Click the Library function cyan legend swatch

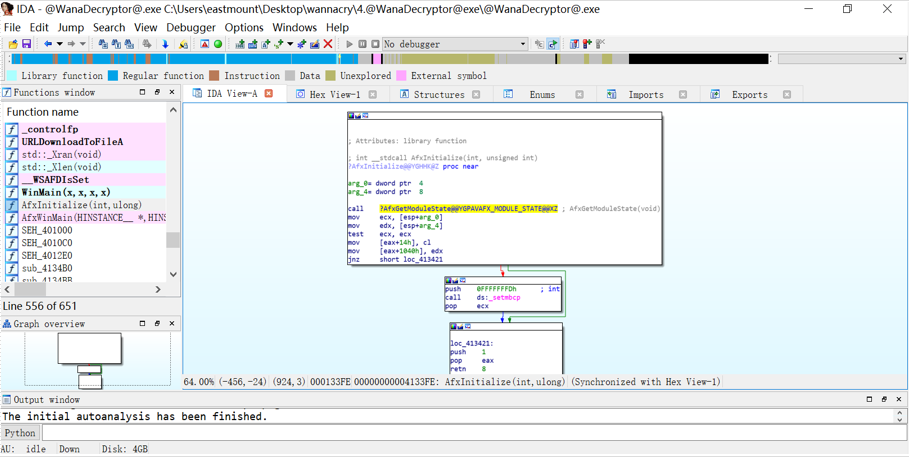click(x=12, y=75)
